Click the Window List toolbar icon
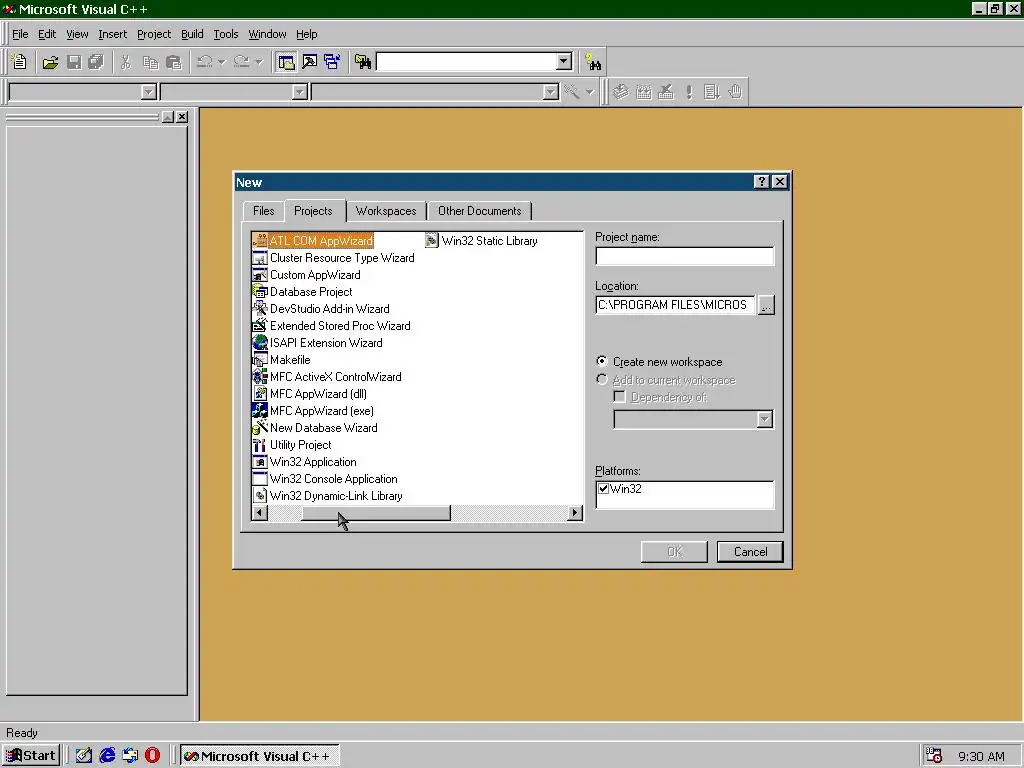Screen dimensions: 1024x768 [x=332, y=62]
